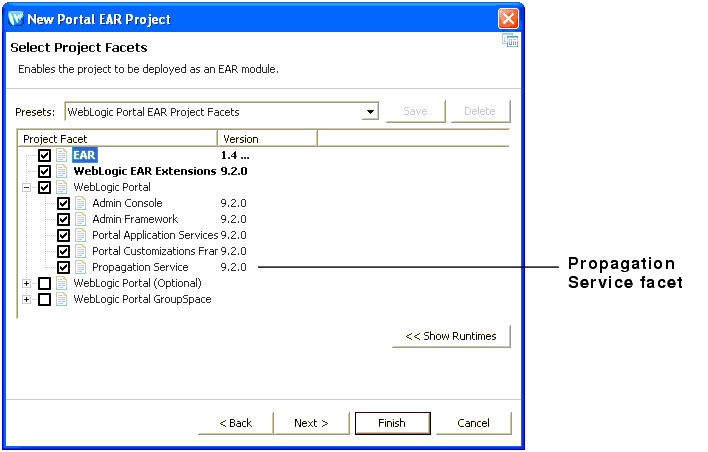Viewport: 708px width, 452px height.
Task: Expand the WebLogic Portal (Optional) node
Action: [27, 284]
